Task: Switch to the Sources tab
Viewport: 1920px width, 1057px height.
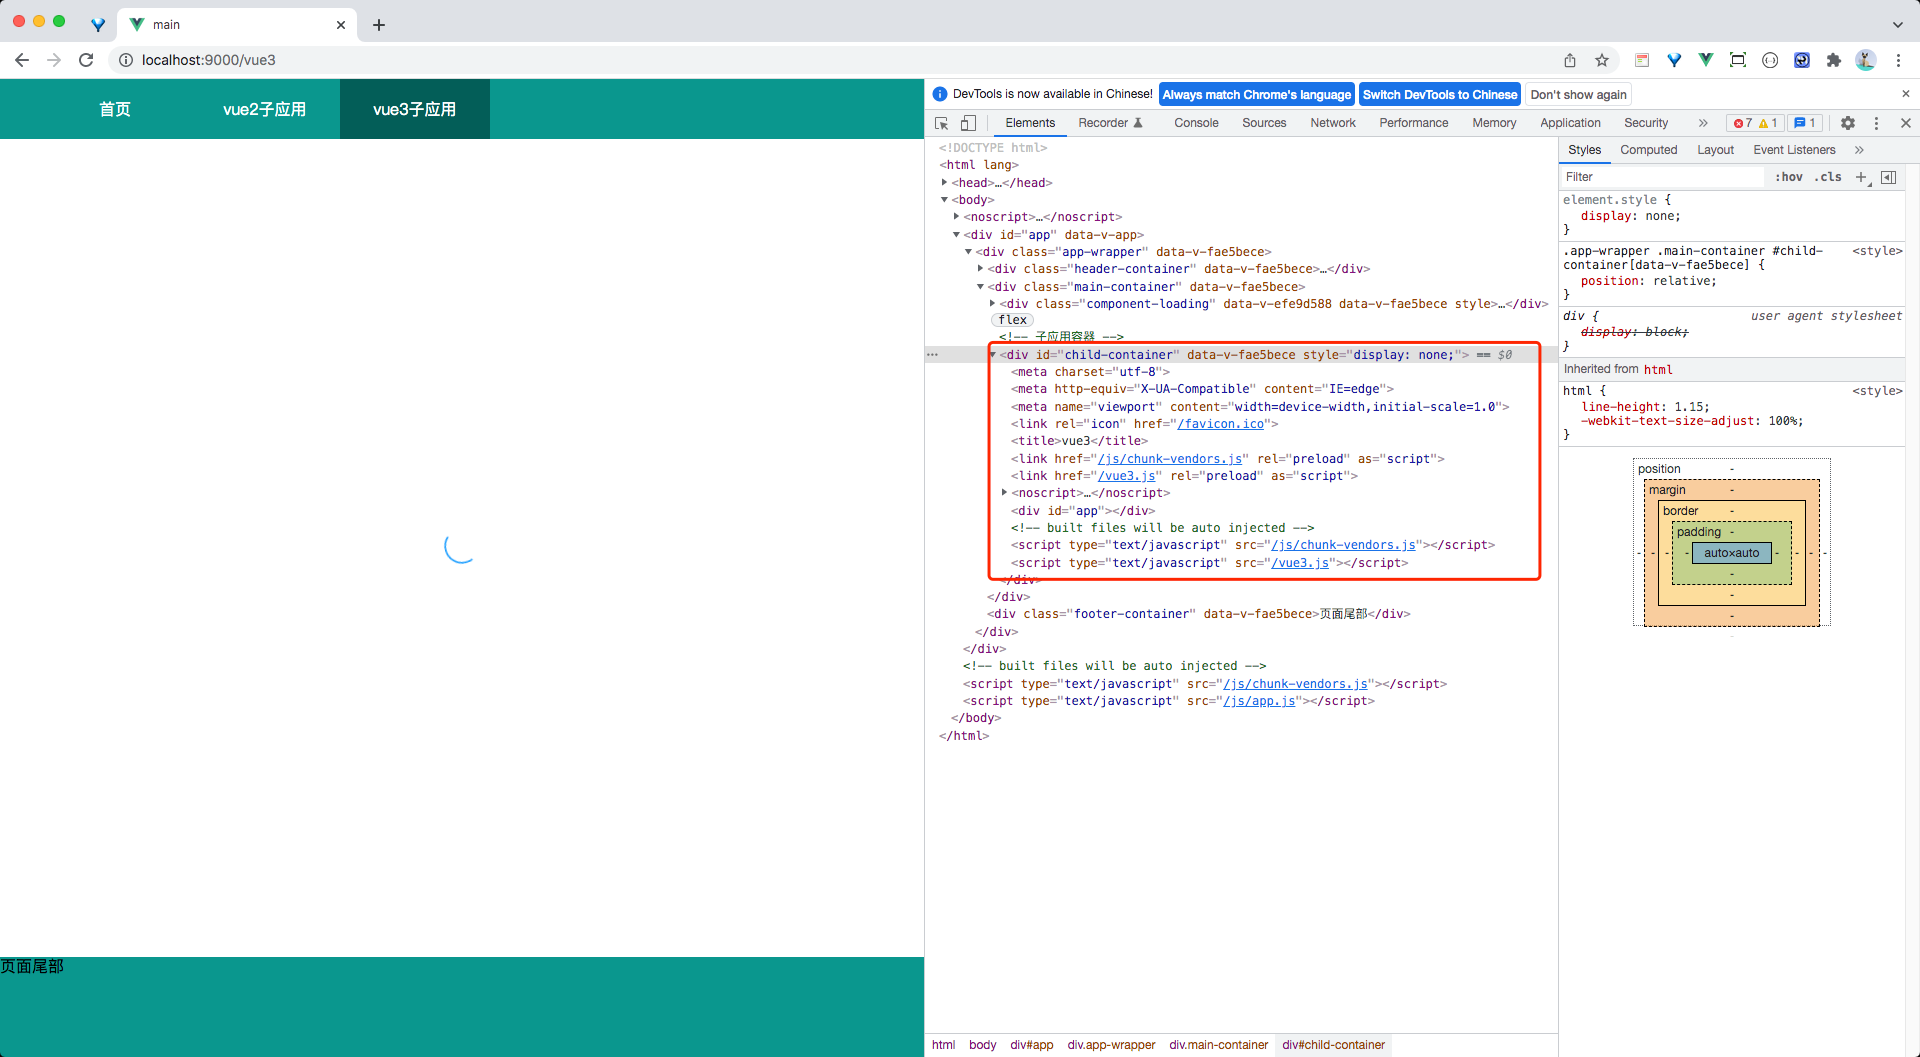Action: tap(1264, 123)
